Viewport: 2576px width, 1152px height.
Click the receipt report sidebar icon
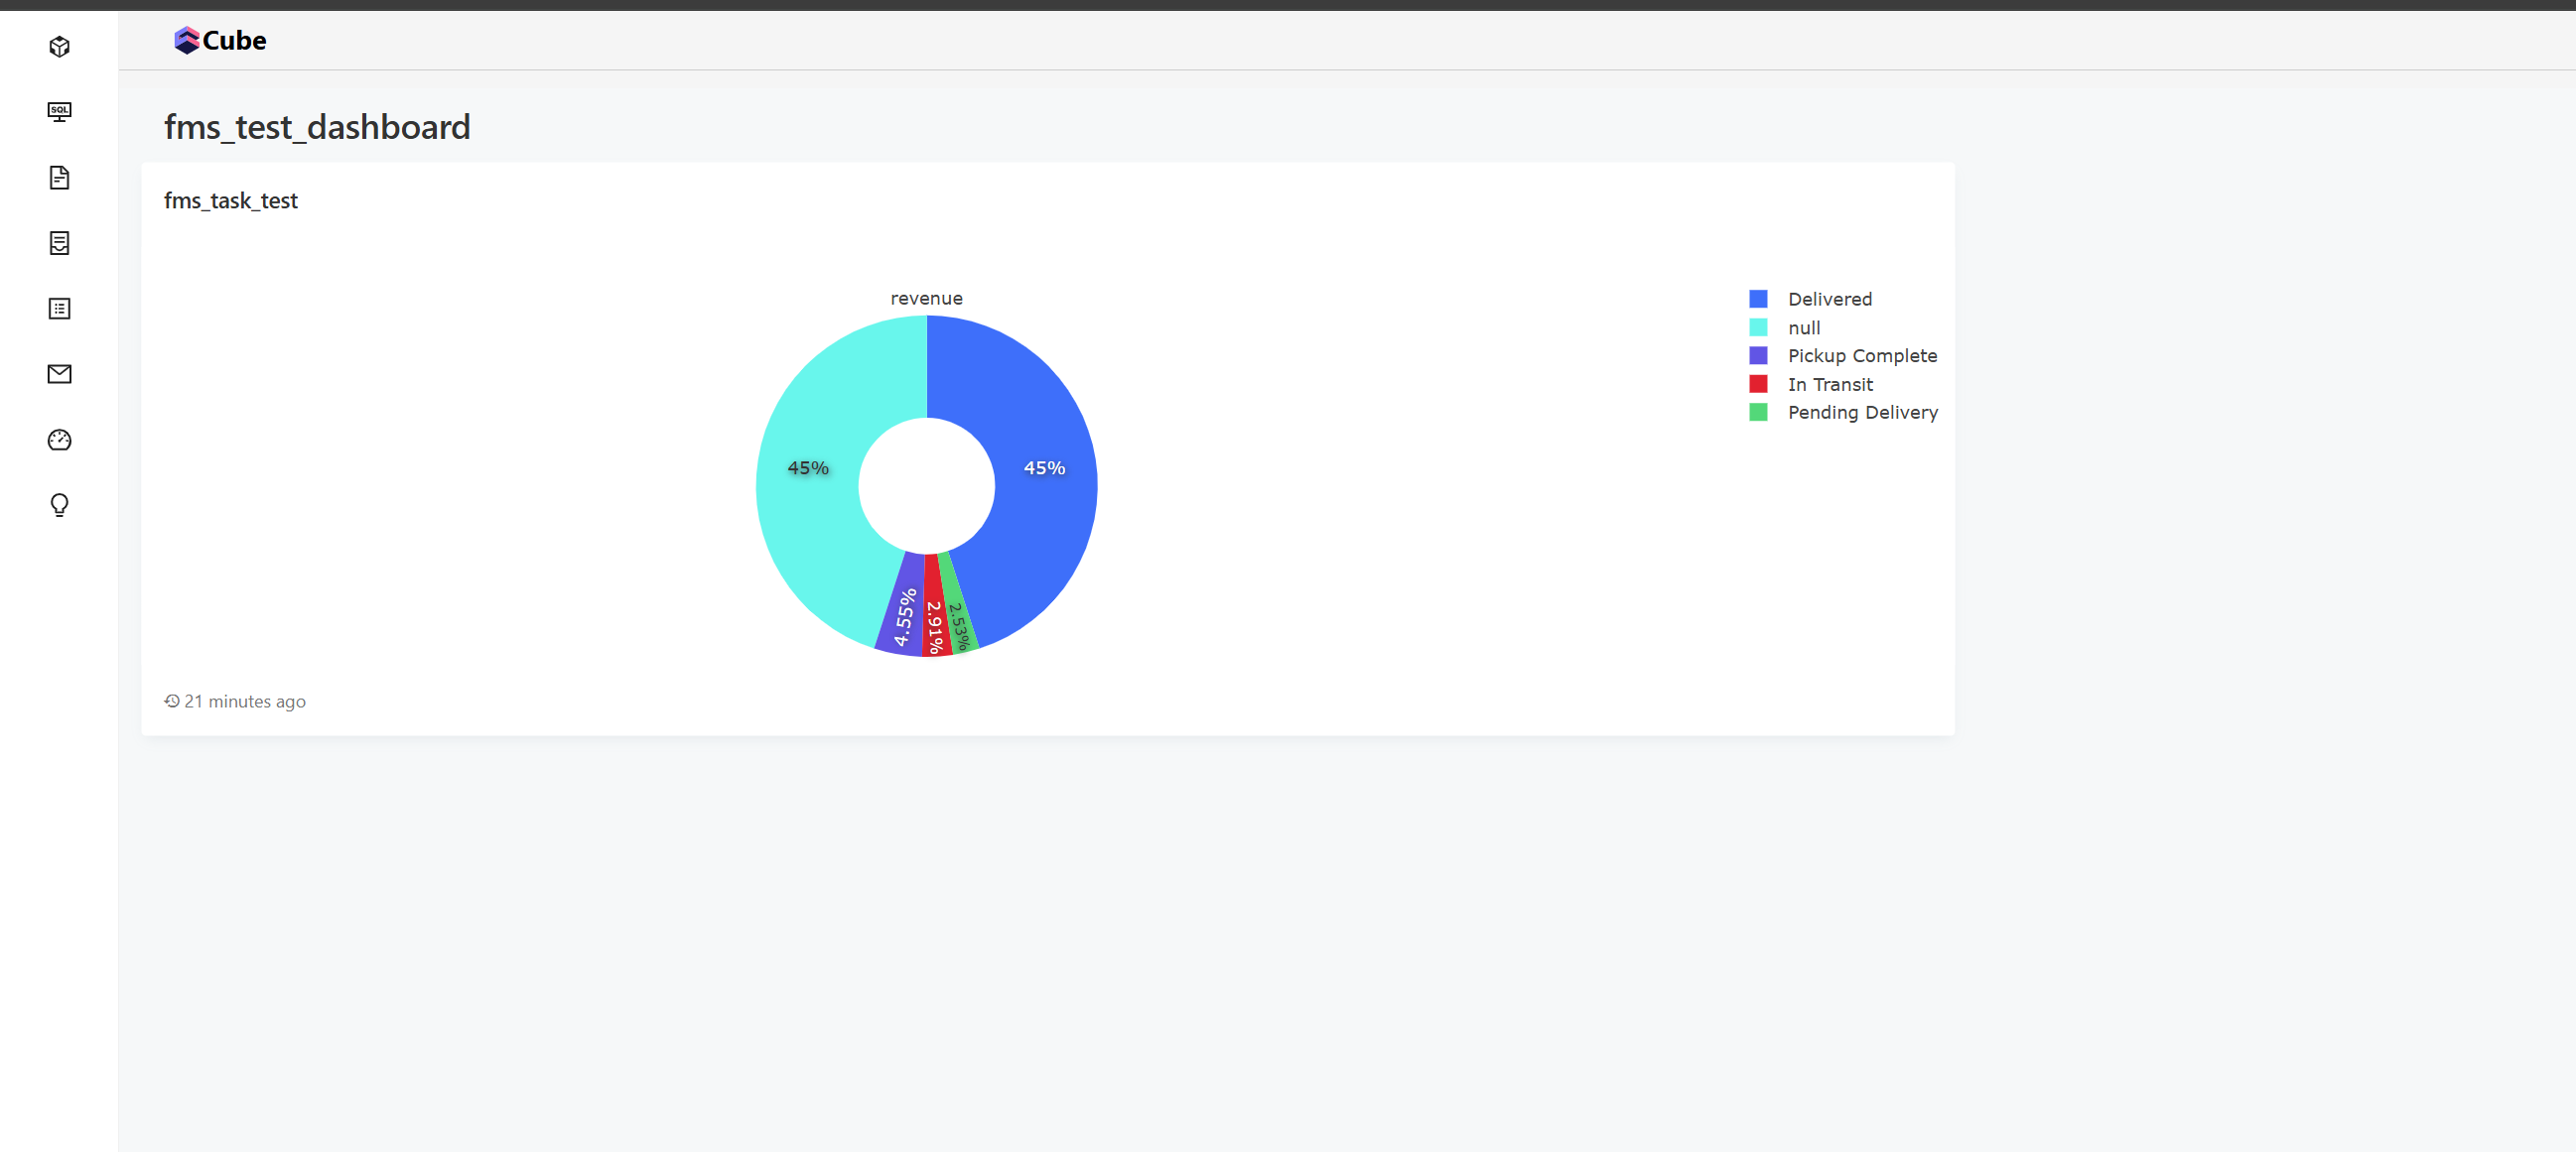[x=59, y=243]
